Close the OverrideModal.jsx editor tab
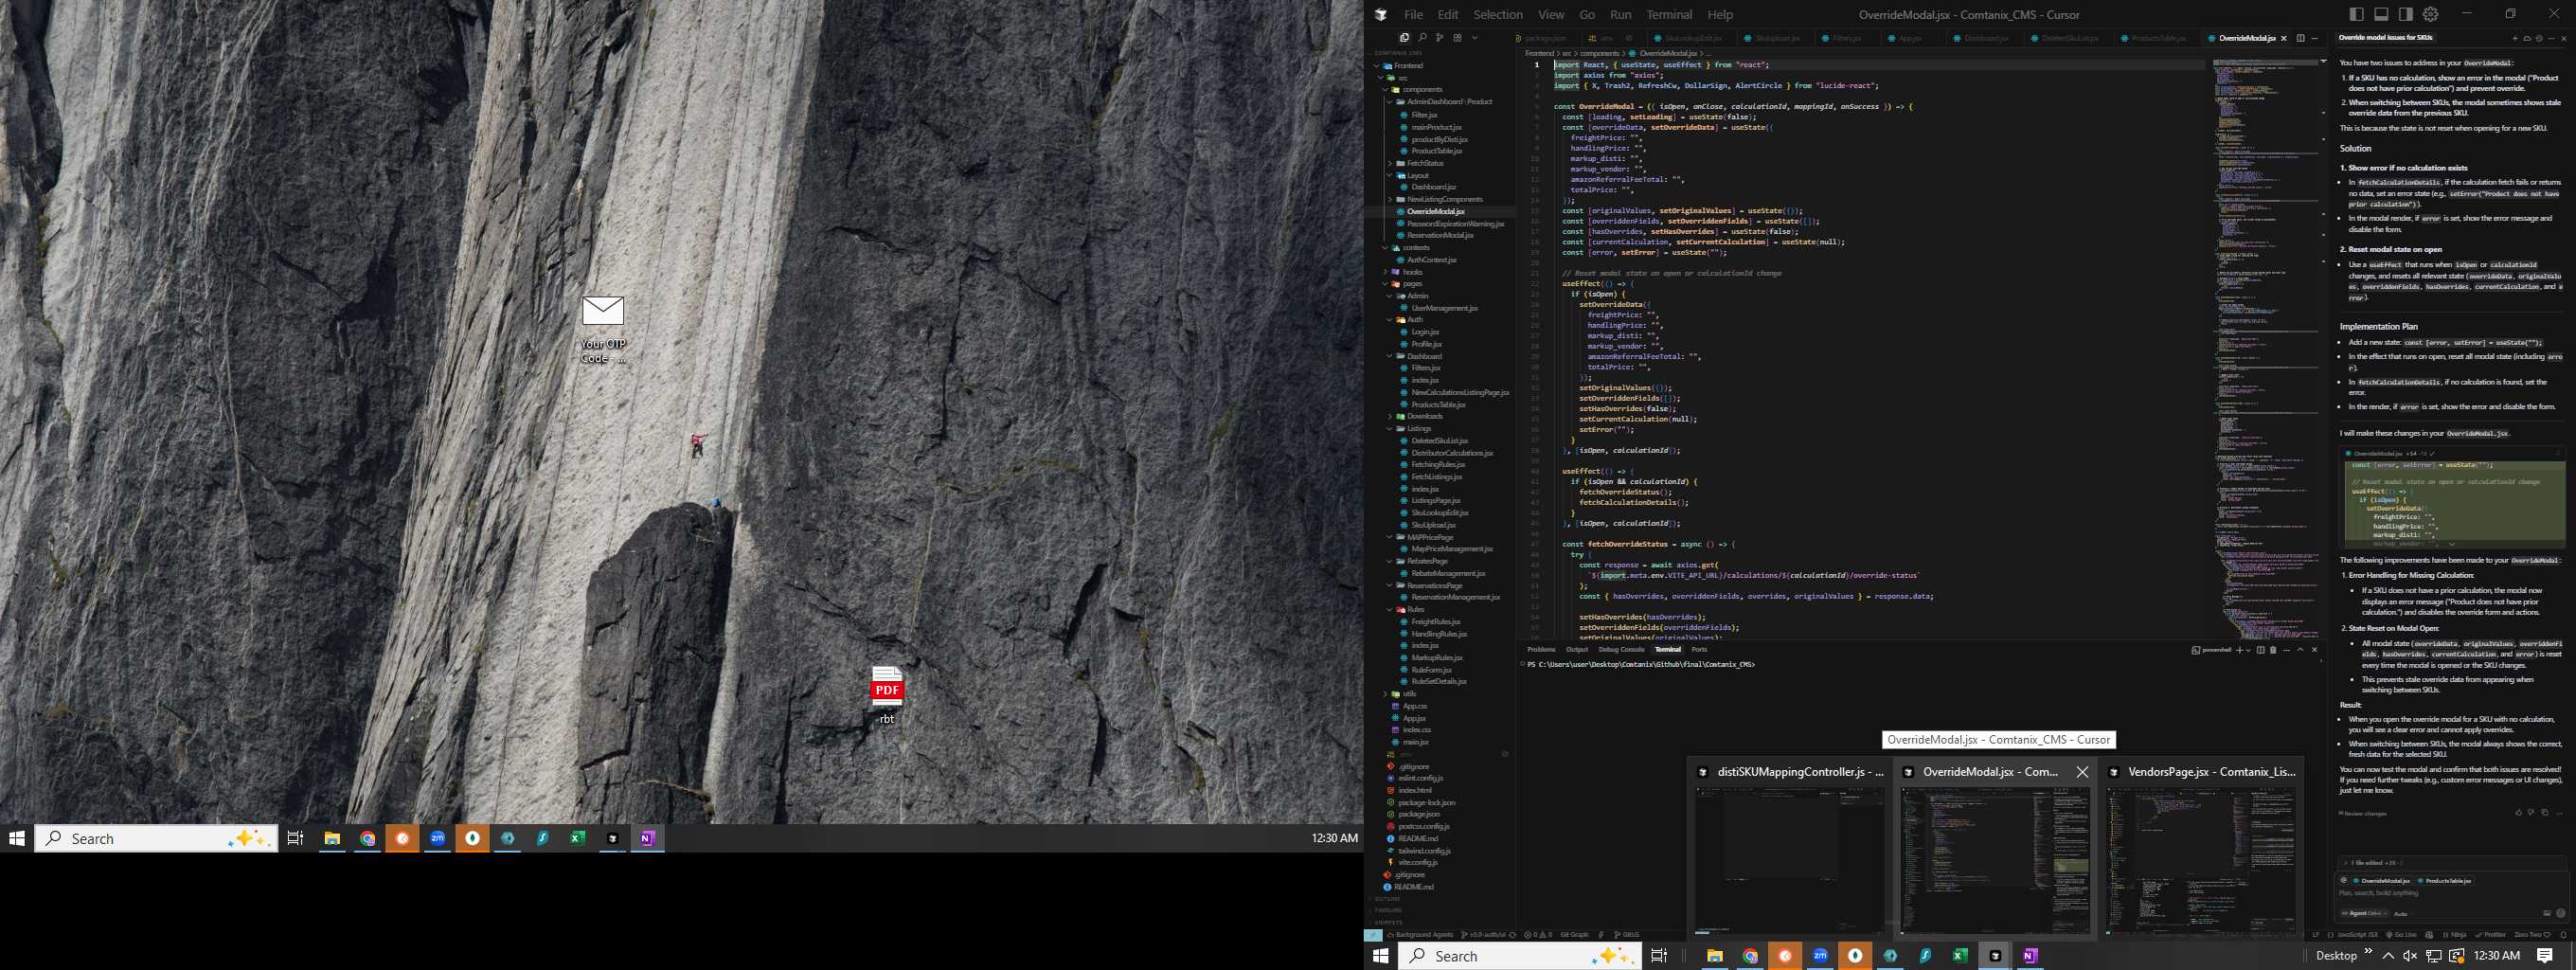This screenshot has width=2576, height=970. click(x=2284, y=38)
